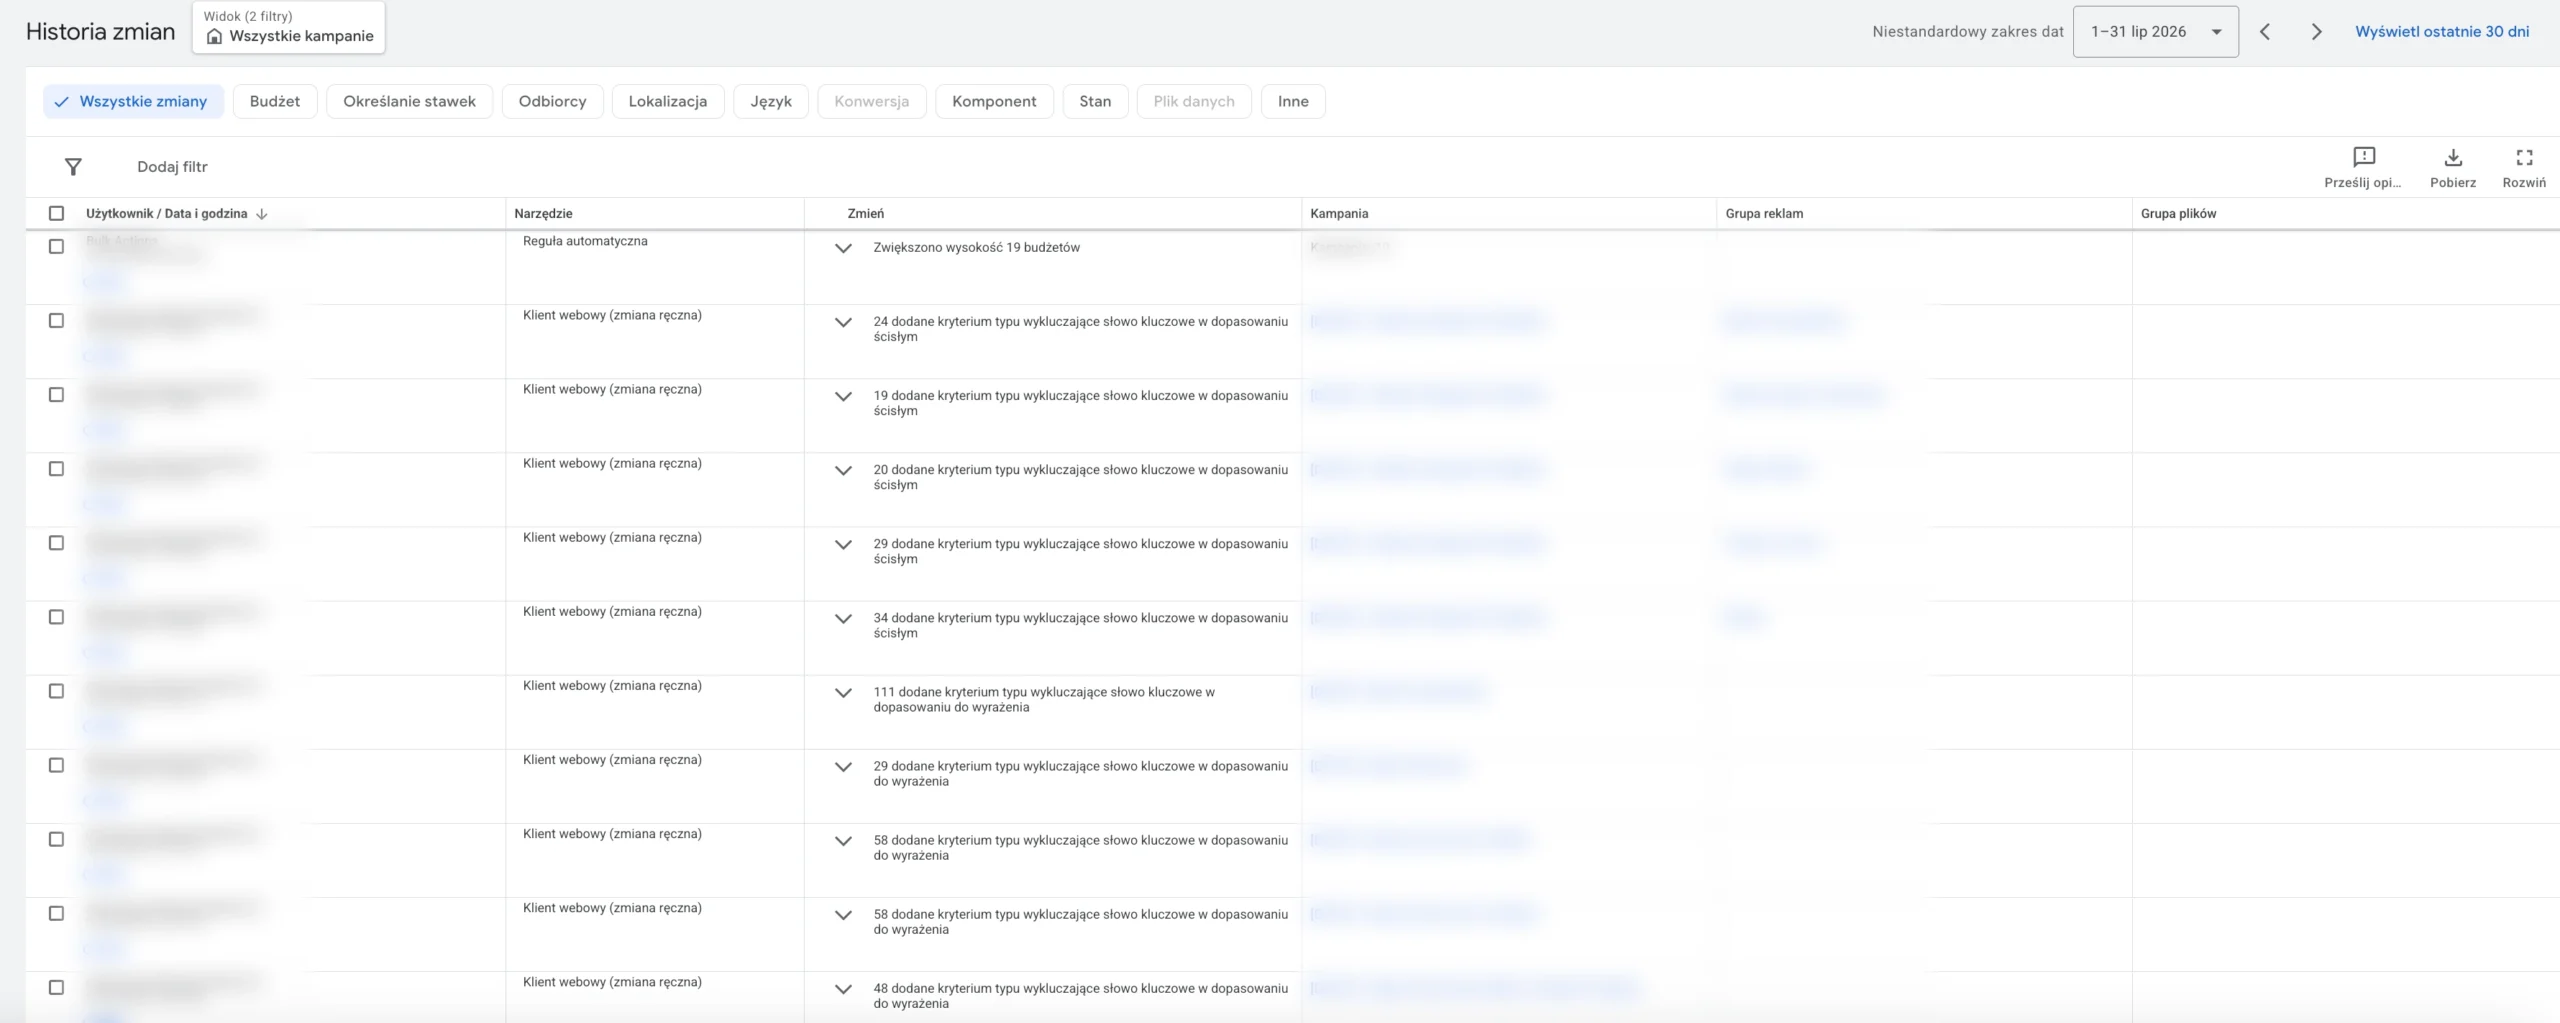2560x1023 pixels.
Task: Click Dodaj filtr to add a filter
Action: point(172,167)
